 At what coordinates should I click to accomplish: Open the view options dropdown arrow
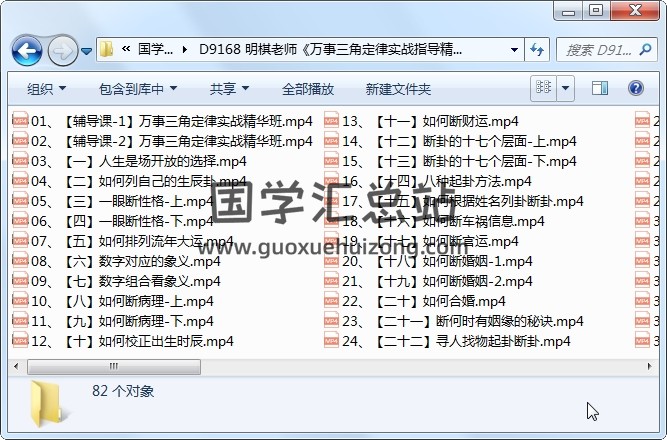(565, 88)
